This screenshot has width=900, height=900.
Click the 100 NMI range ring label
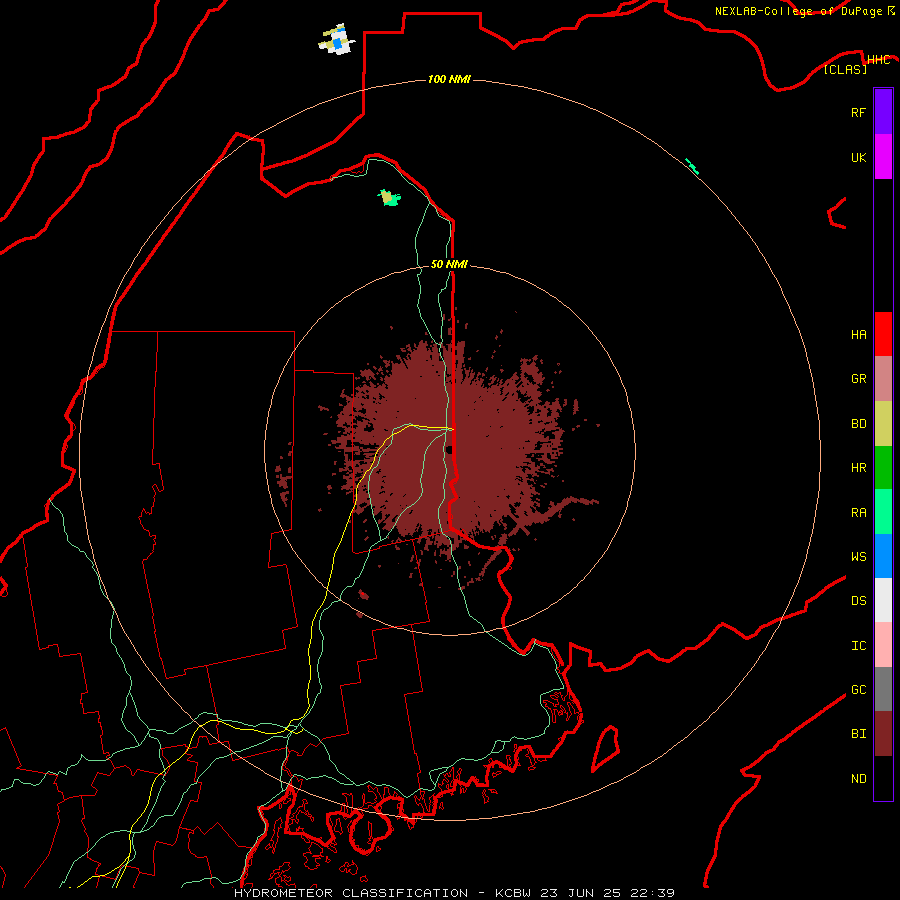click(449, 79)
